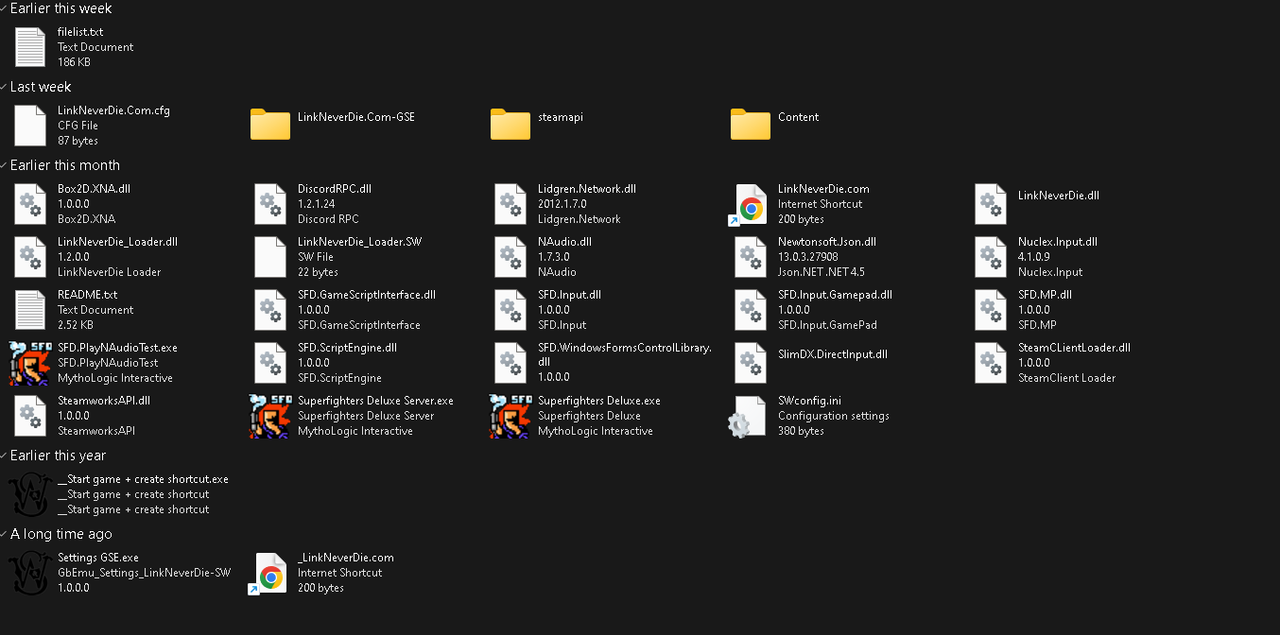Image resolution: width=1280 pixels, height=635 pixels.
Task: Click the 'LinkNeverDie_Loader.SW' file name
Action: click(360, 242)
